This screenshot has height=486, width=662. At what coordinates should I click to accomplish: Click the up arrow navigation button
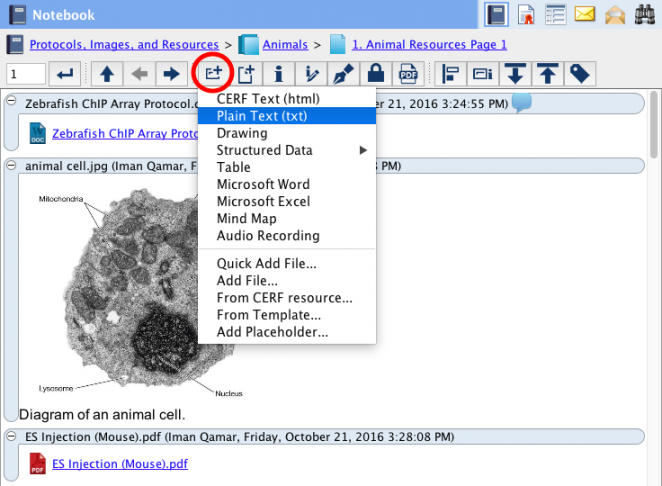[106, 73]
